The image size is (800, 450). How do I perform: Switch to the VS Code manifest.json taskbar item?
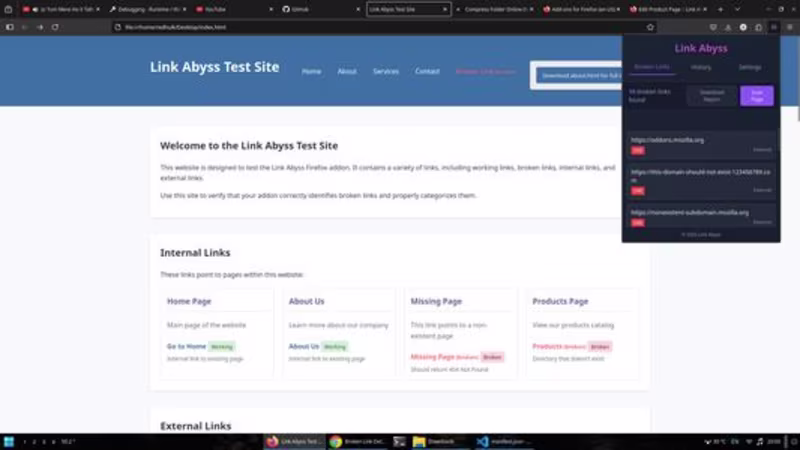(x=504, y=441)
